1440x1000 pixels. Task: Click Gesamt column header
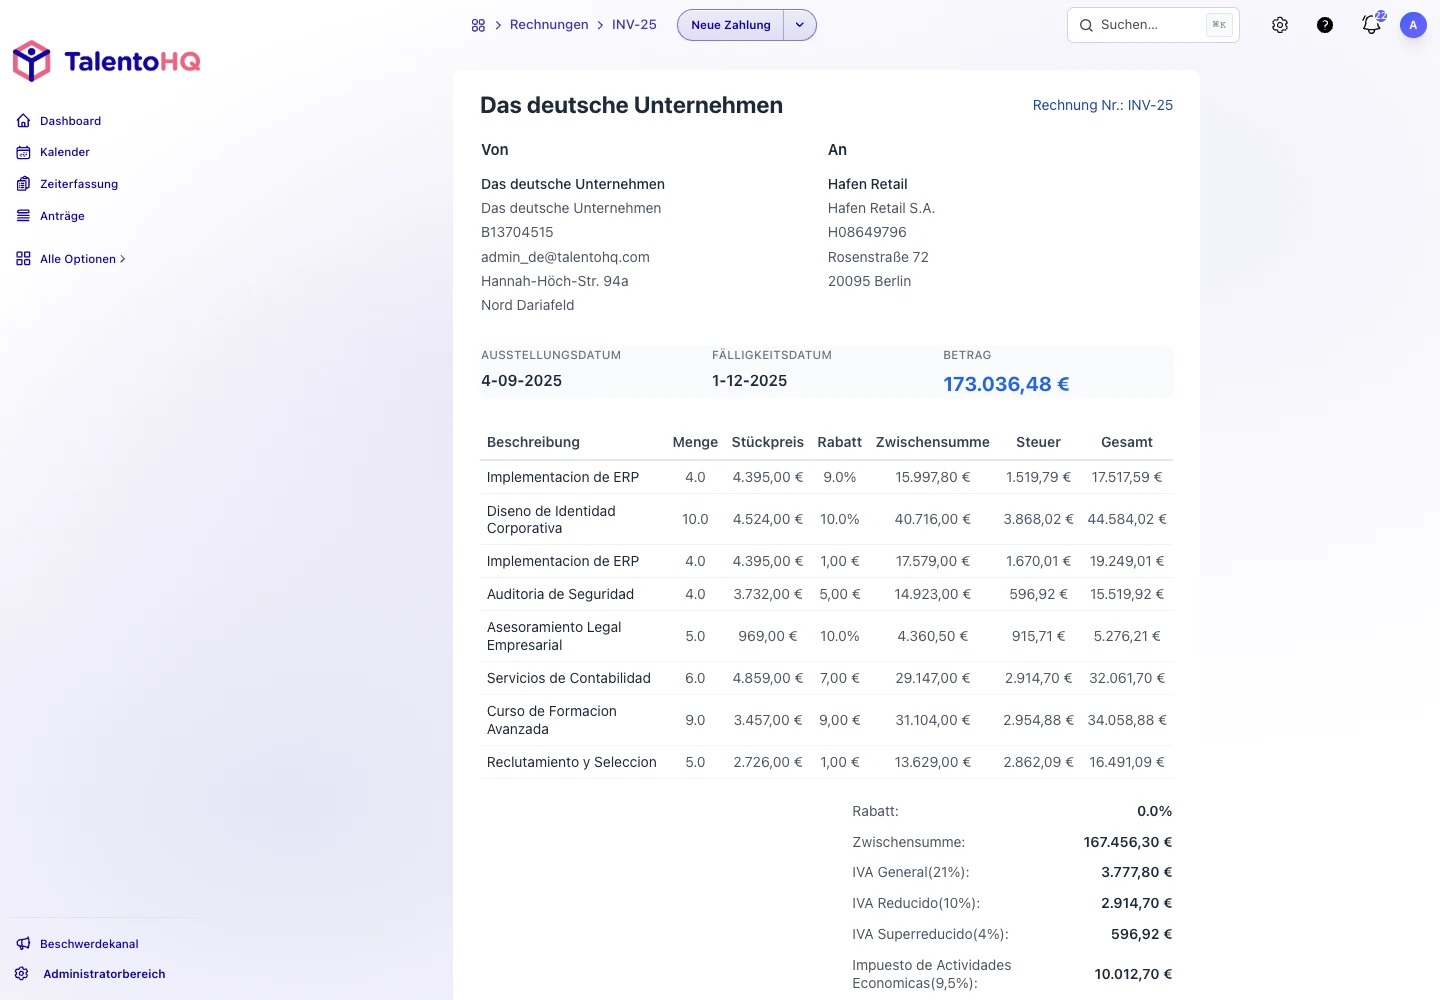(1126, 442)
